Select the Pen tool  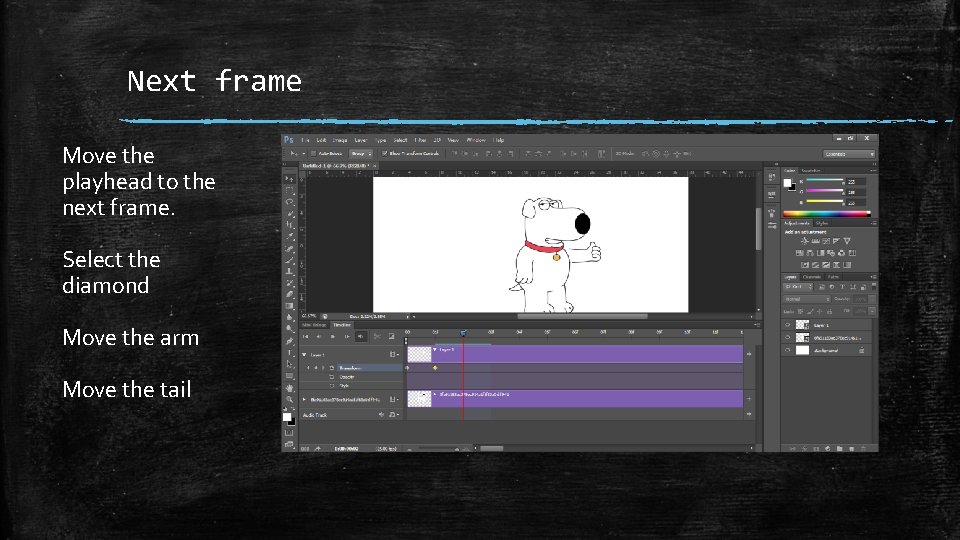[x=290, y=341]
